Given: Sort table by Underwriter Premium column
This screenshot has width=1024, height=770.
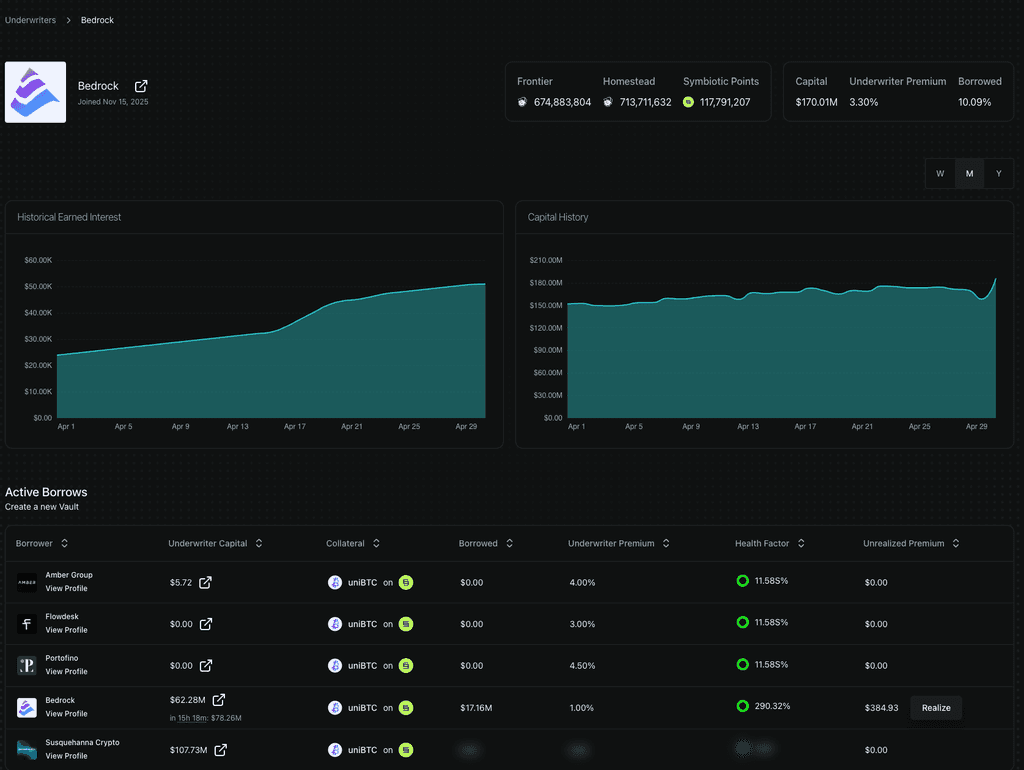Looking at the screenshot, I should click(x=666, y=543).
